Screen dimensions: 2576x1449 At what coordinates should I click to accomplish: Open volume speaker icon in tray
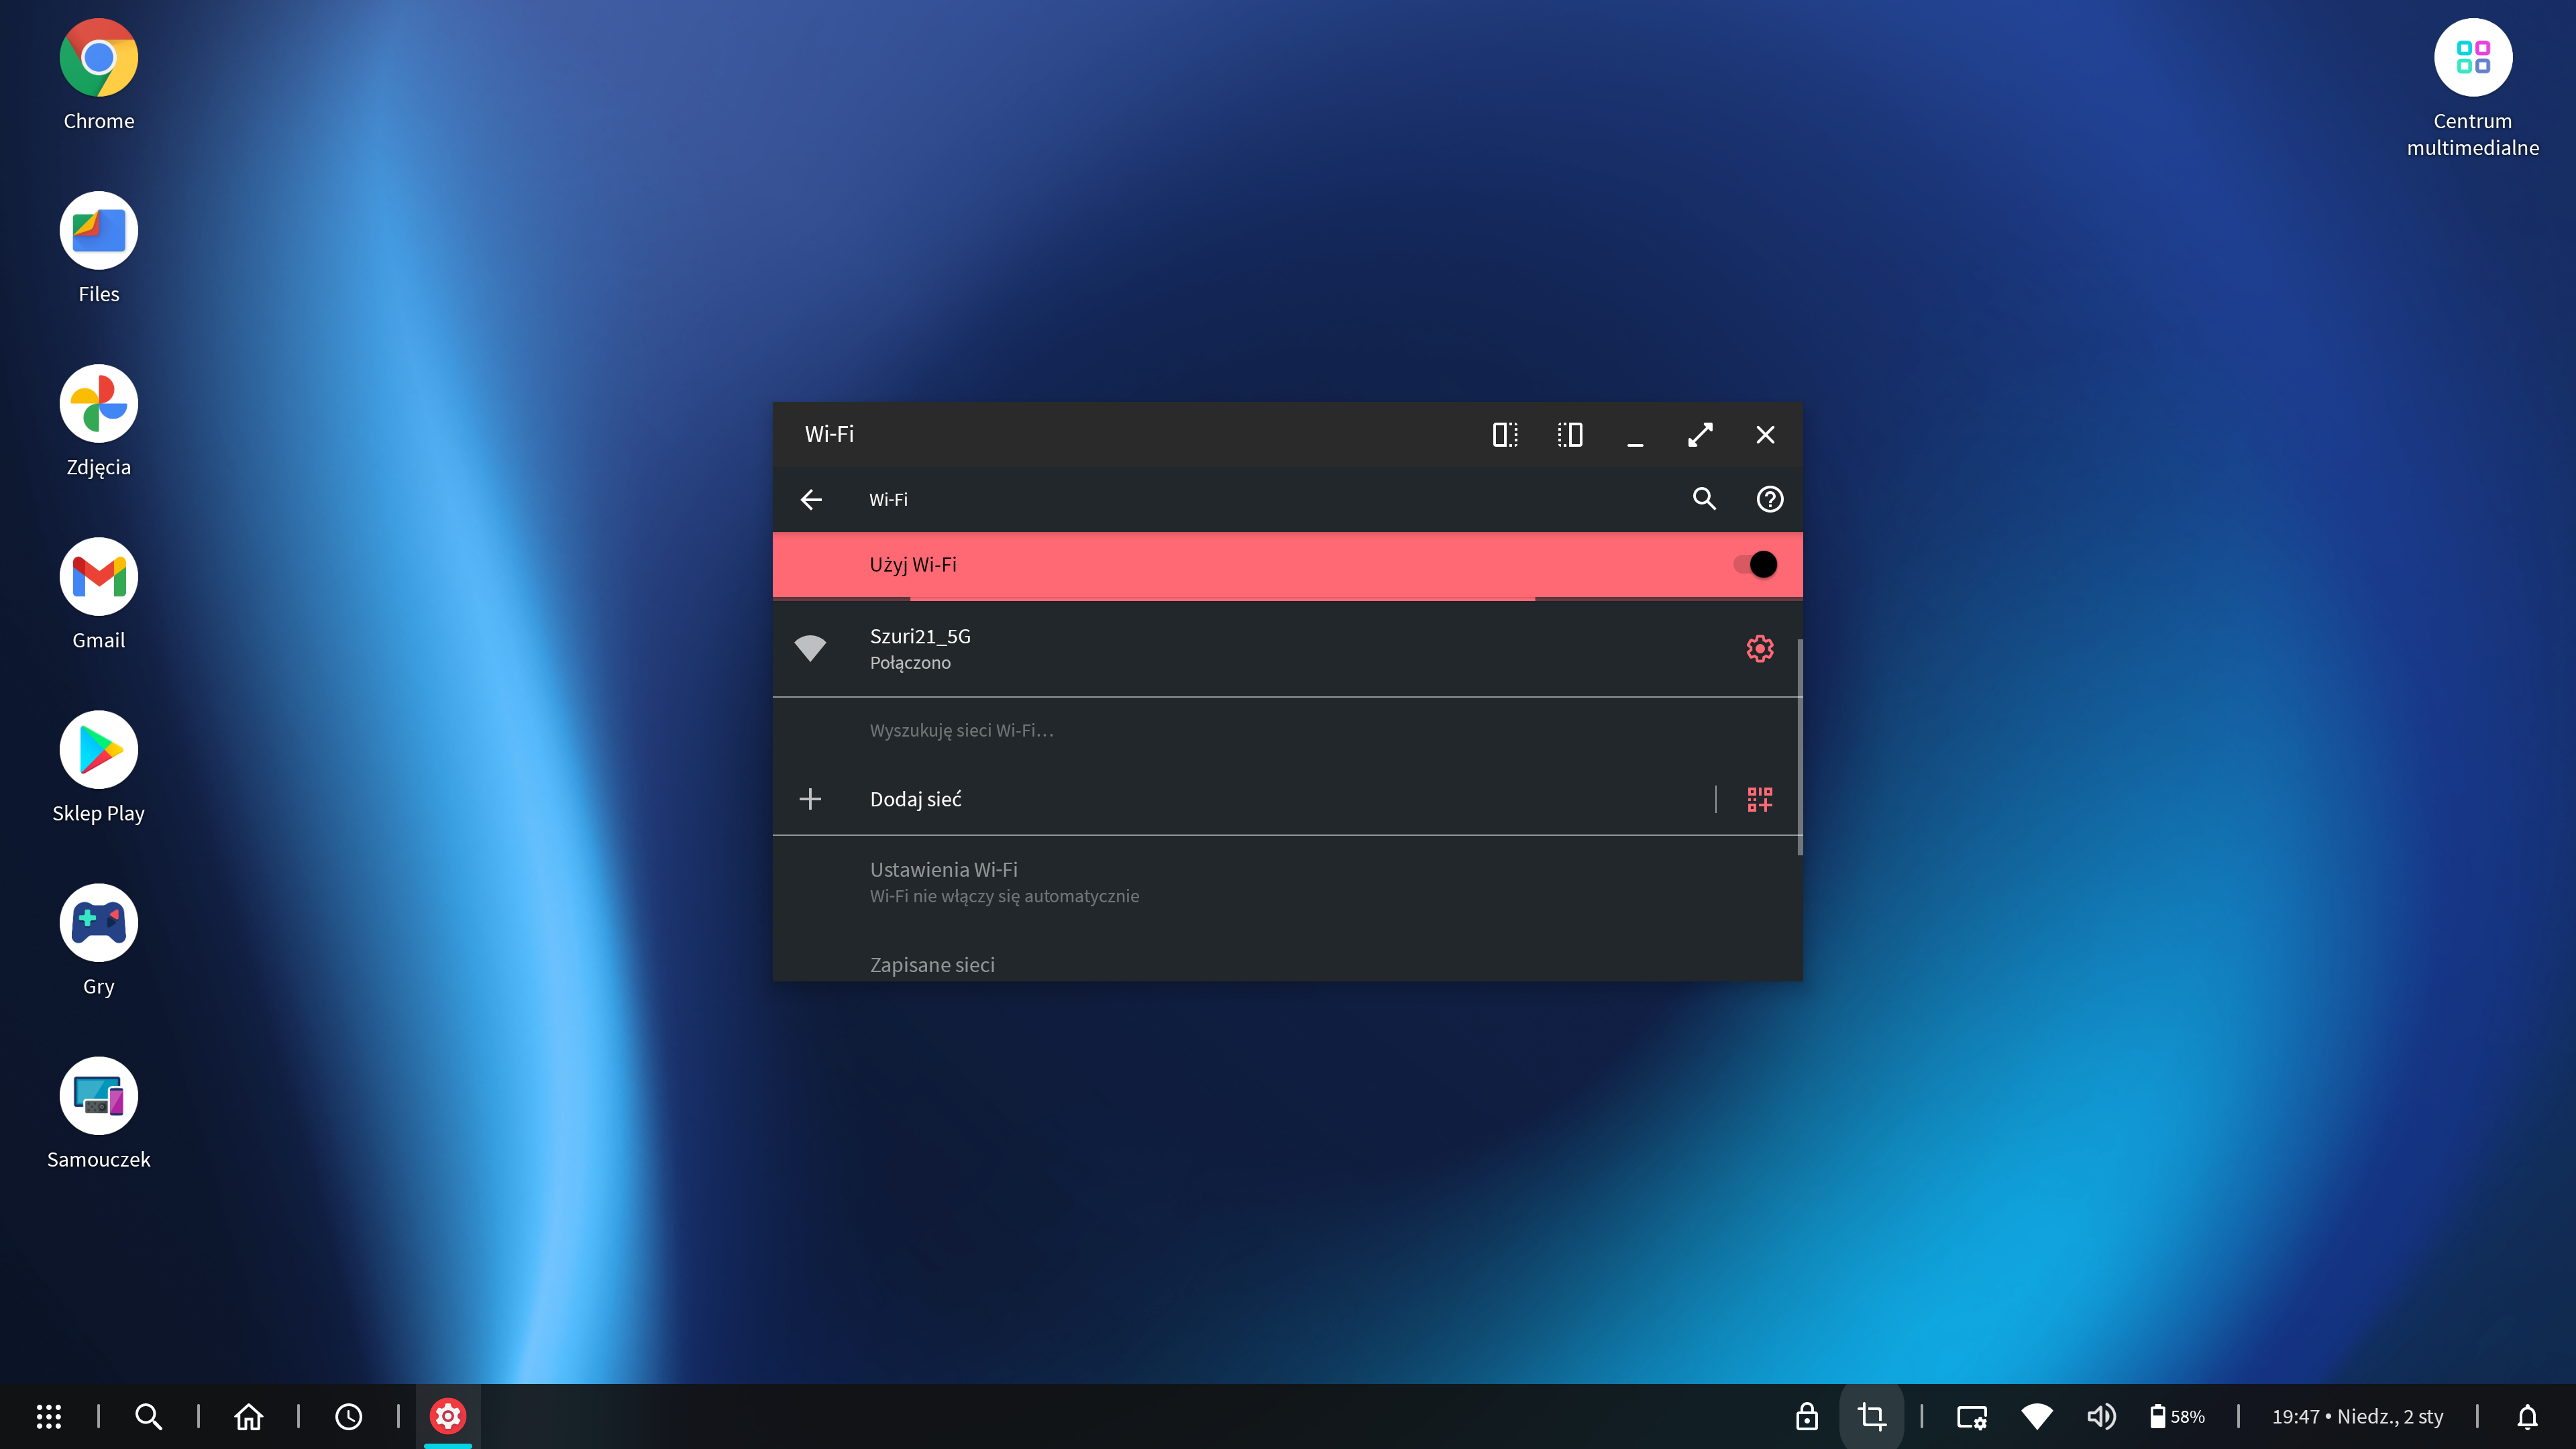pos(2101,1416)
